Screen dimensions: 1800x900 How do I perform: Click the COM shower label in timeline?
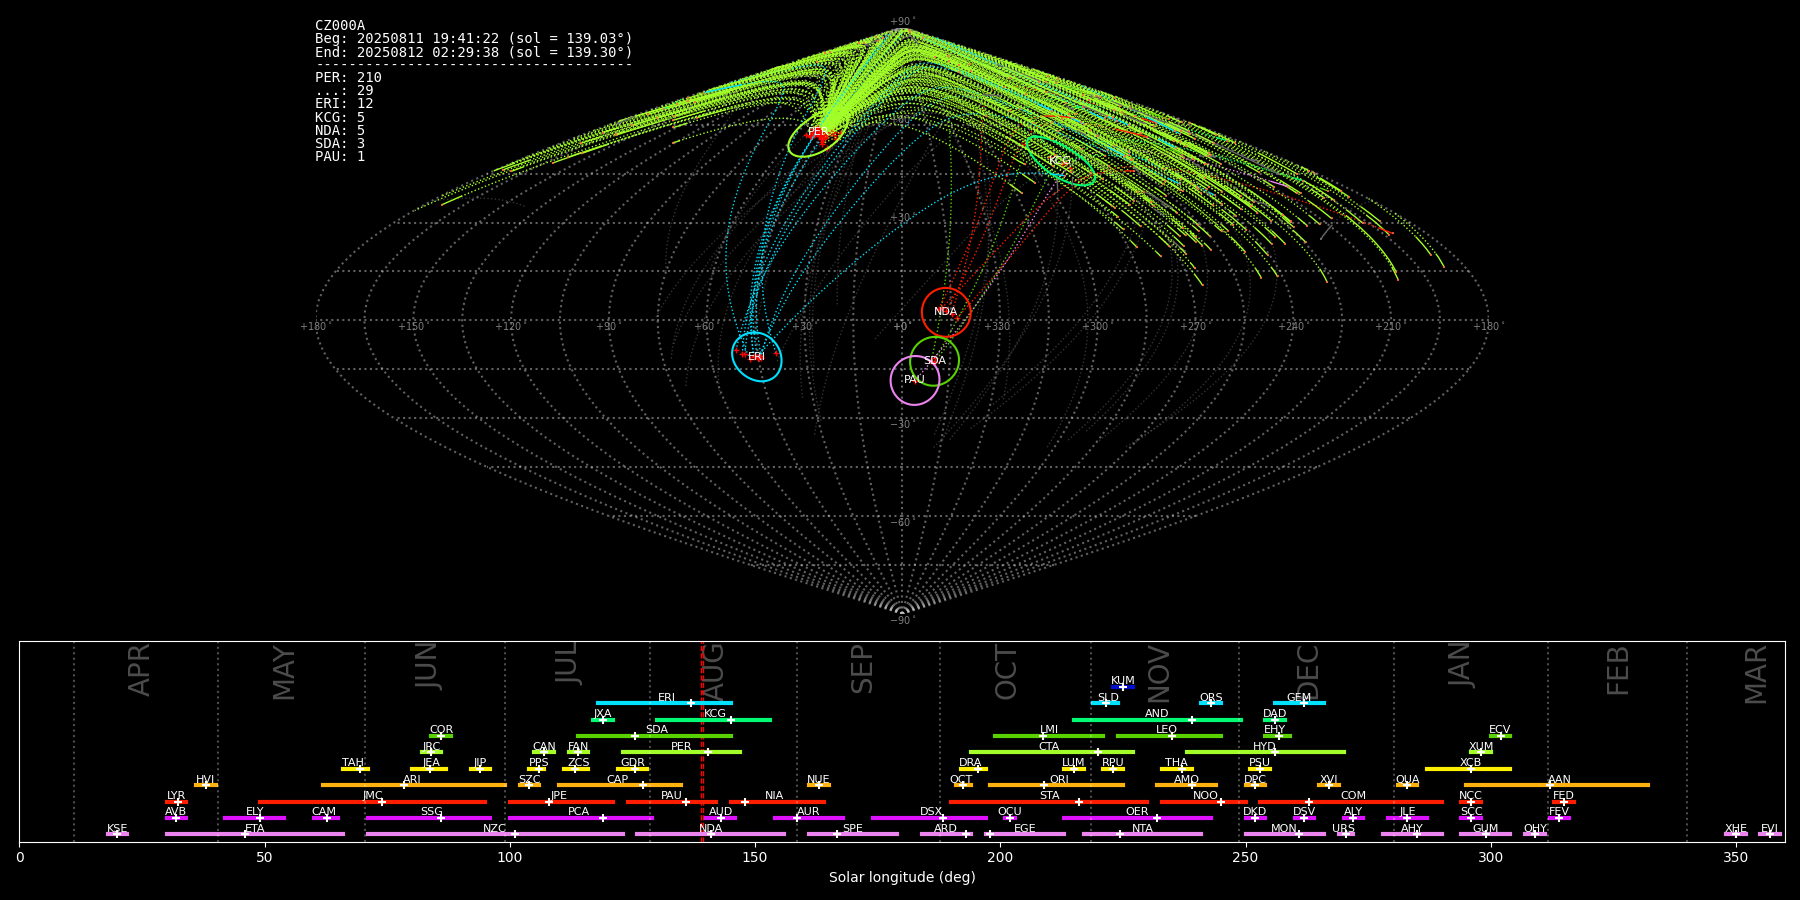(1353, 796)
